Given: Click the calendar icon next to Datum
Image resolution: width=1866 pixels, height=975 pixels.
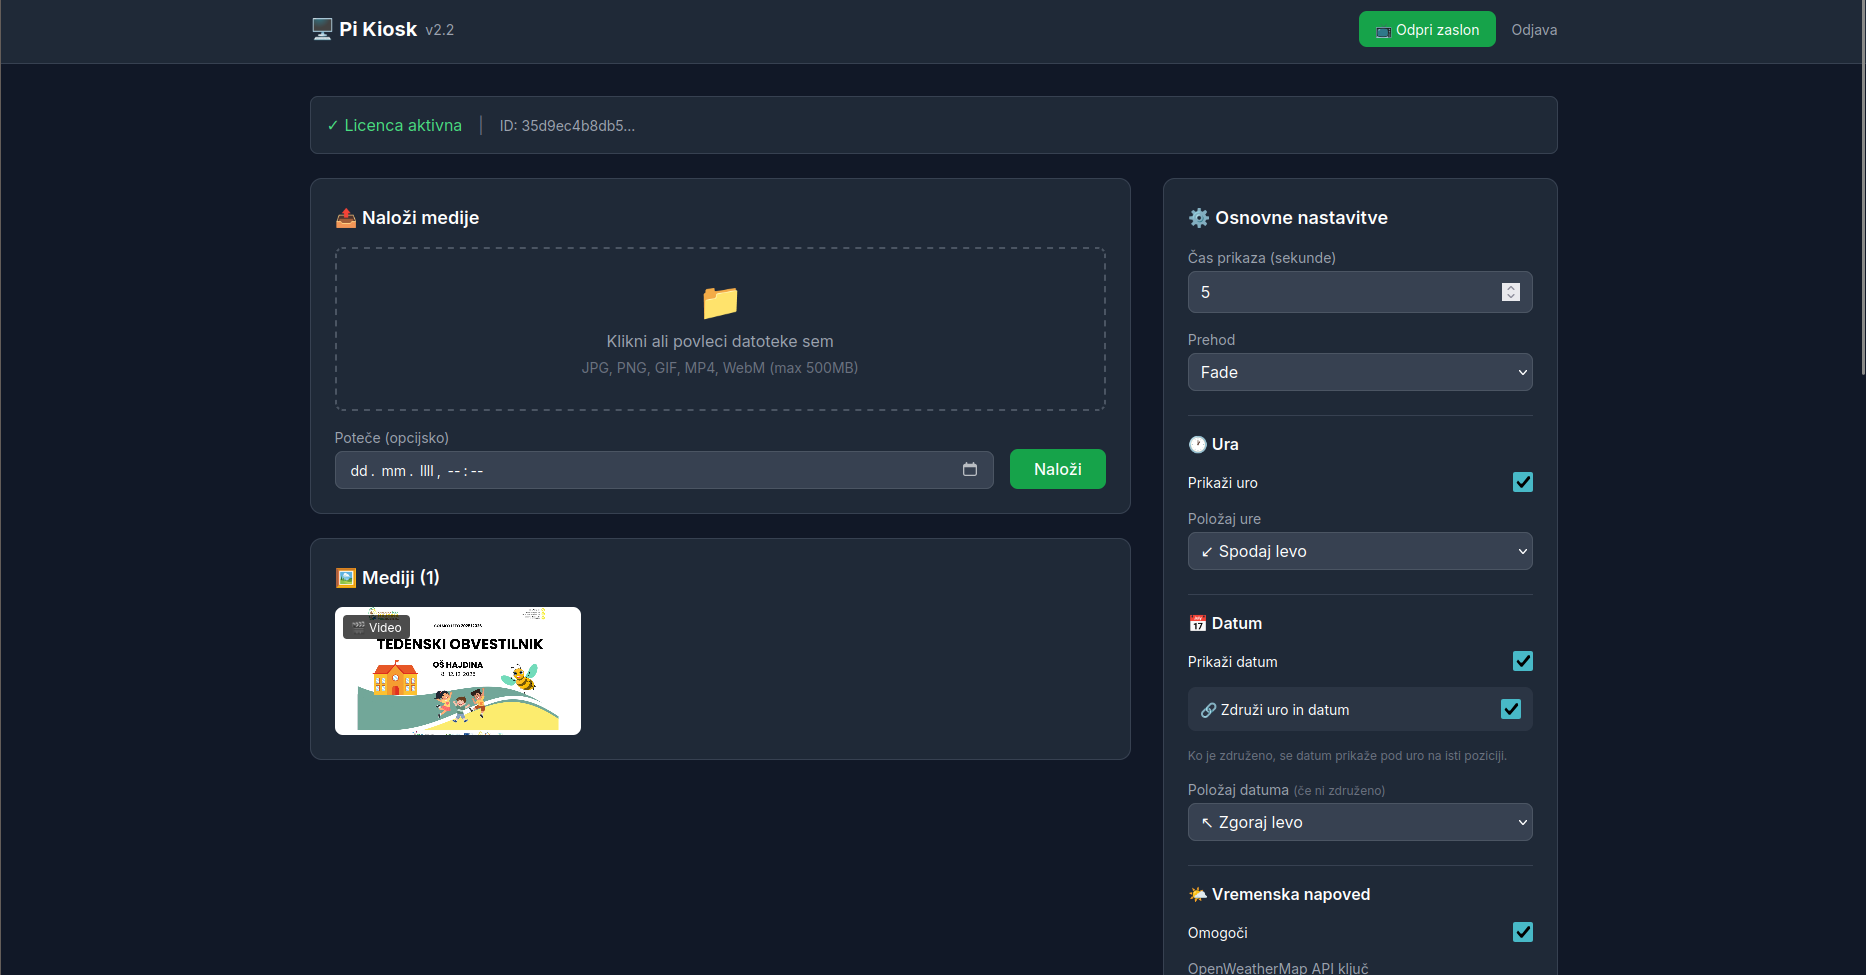Looking at the screenshot, I should (1197, 624).
